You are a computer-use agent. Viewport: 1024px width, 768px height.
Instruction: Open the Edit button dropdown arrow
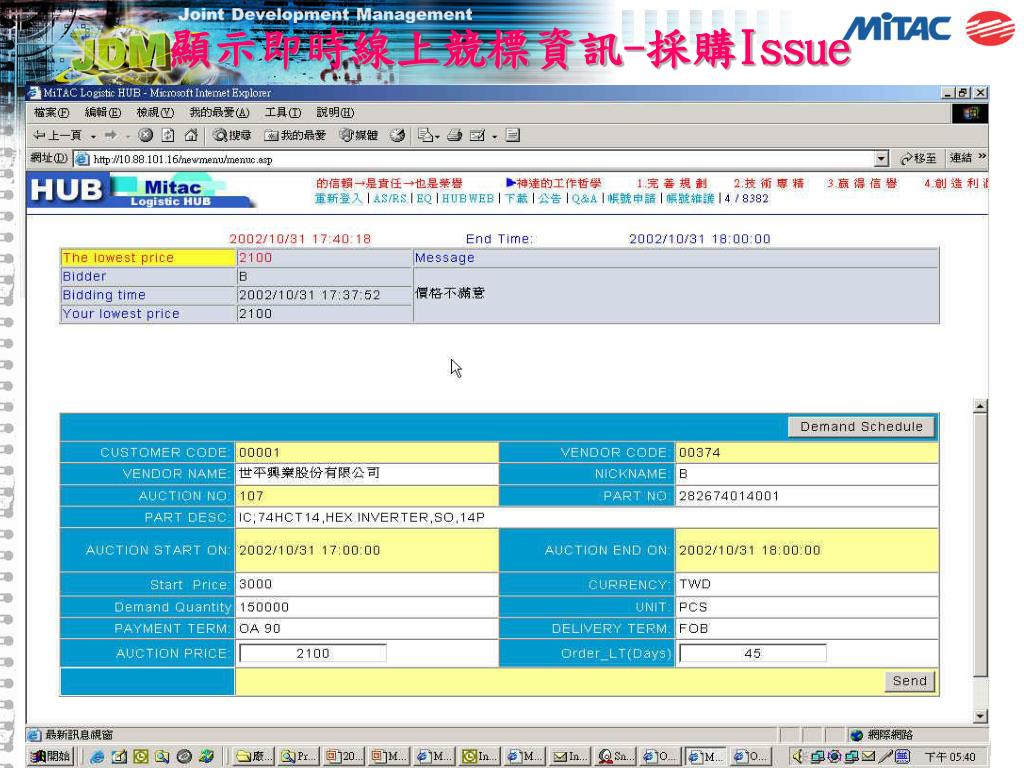click(x=494, y=136)
